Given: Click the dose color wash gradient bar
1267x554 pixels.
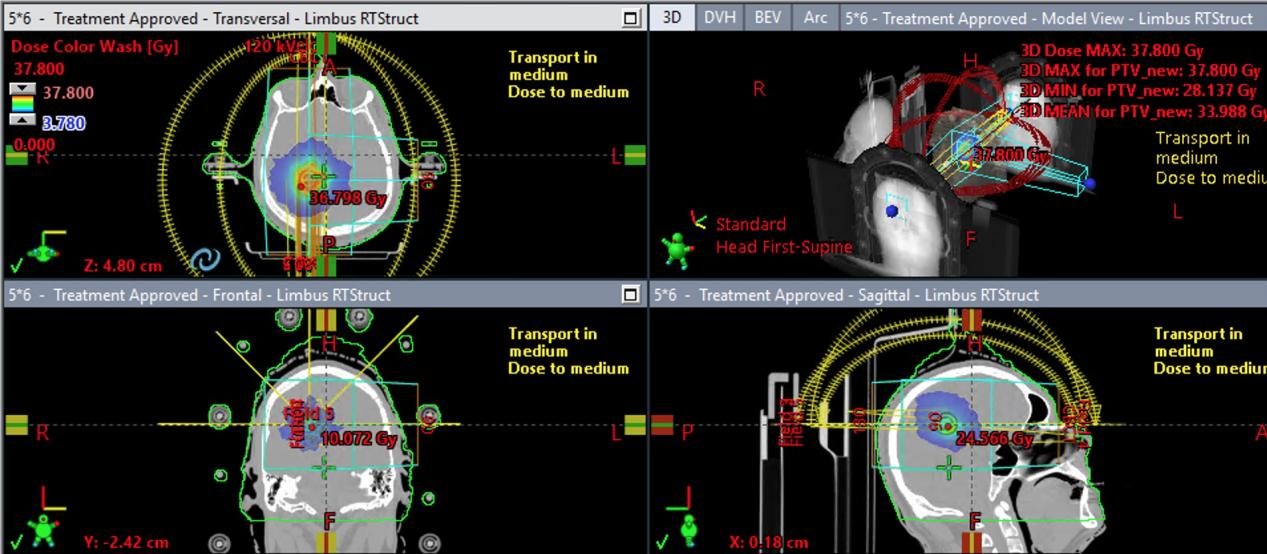Looking at the screenshot, I should click(23, 105).
